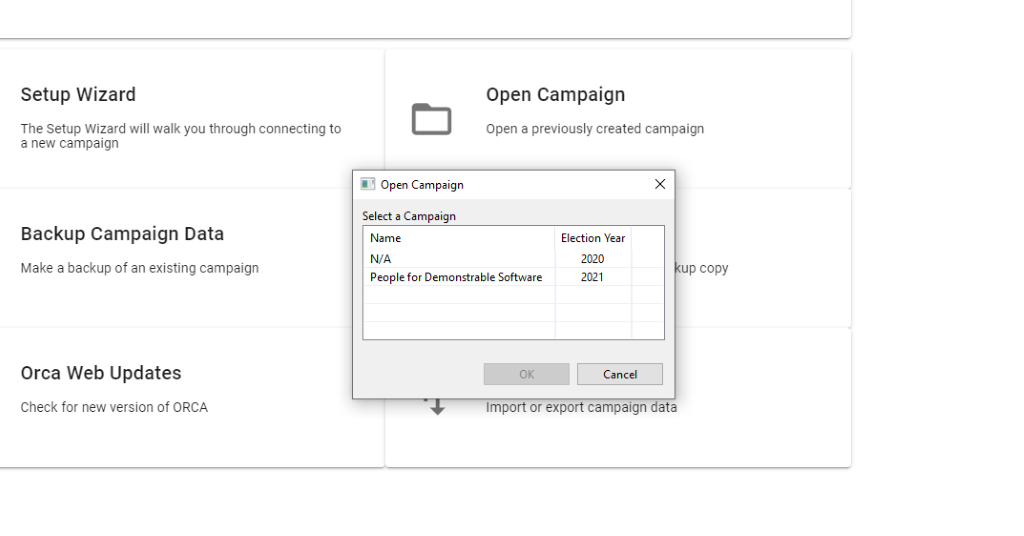Click the Open Campaign card heading
Viewport: 1024px width, 536px height.
(555, 95)
